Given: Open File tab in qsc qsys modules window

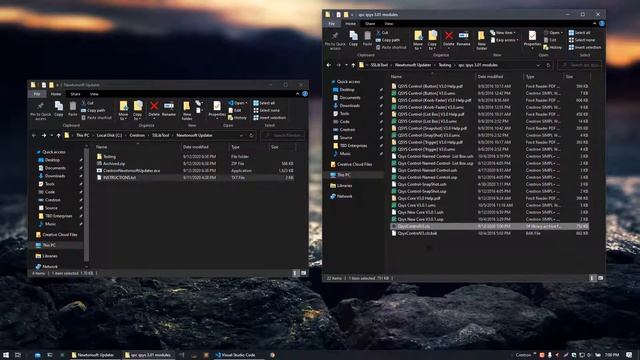Looking at the screenshot, I should 332,24.
